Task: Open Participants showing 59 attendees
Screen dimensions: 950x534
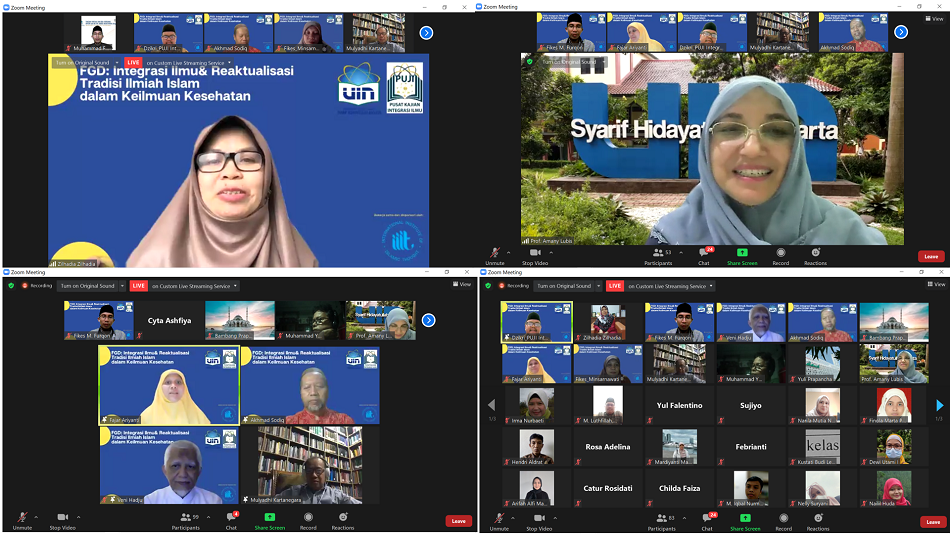Action: (x=186, y=520)
